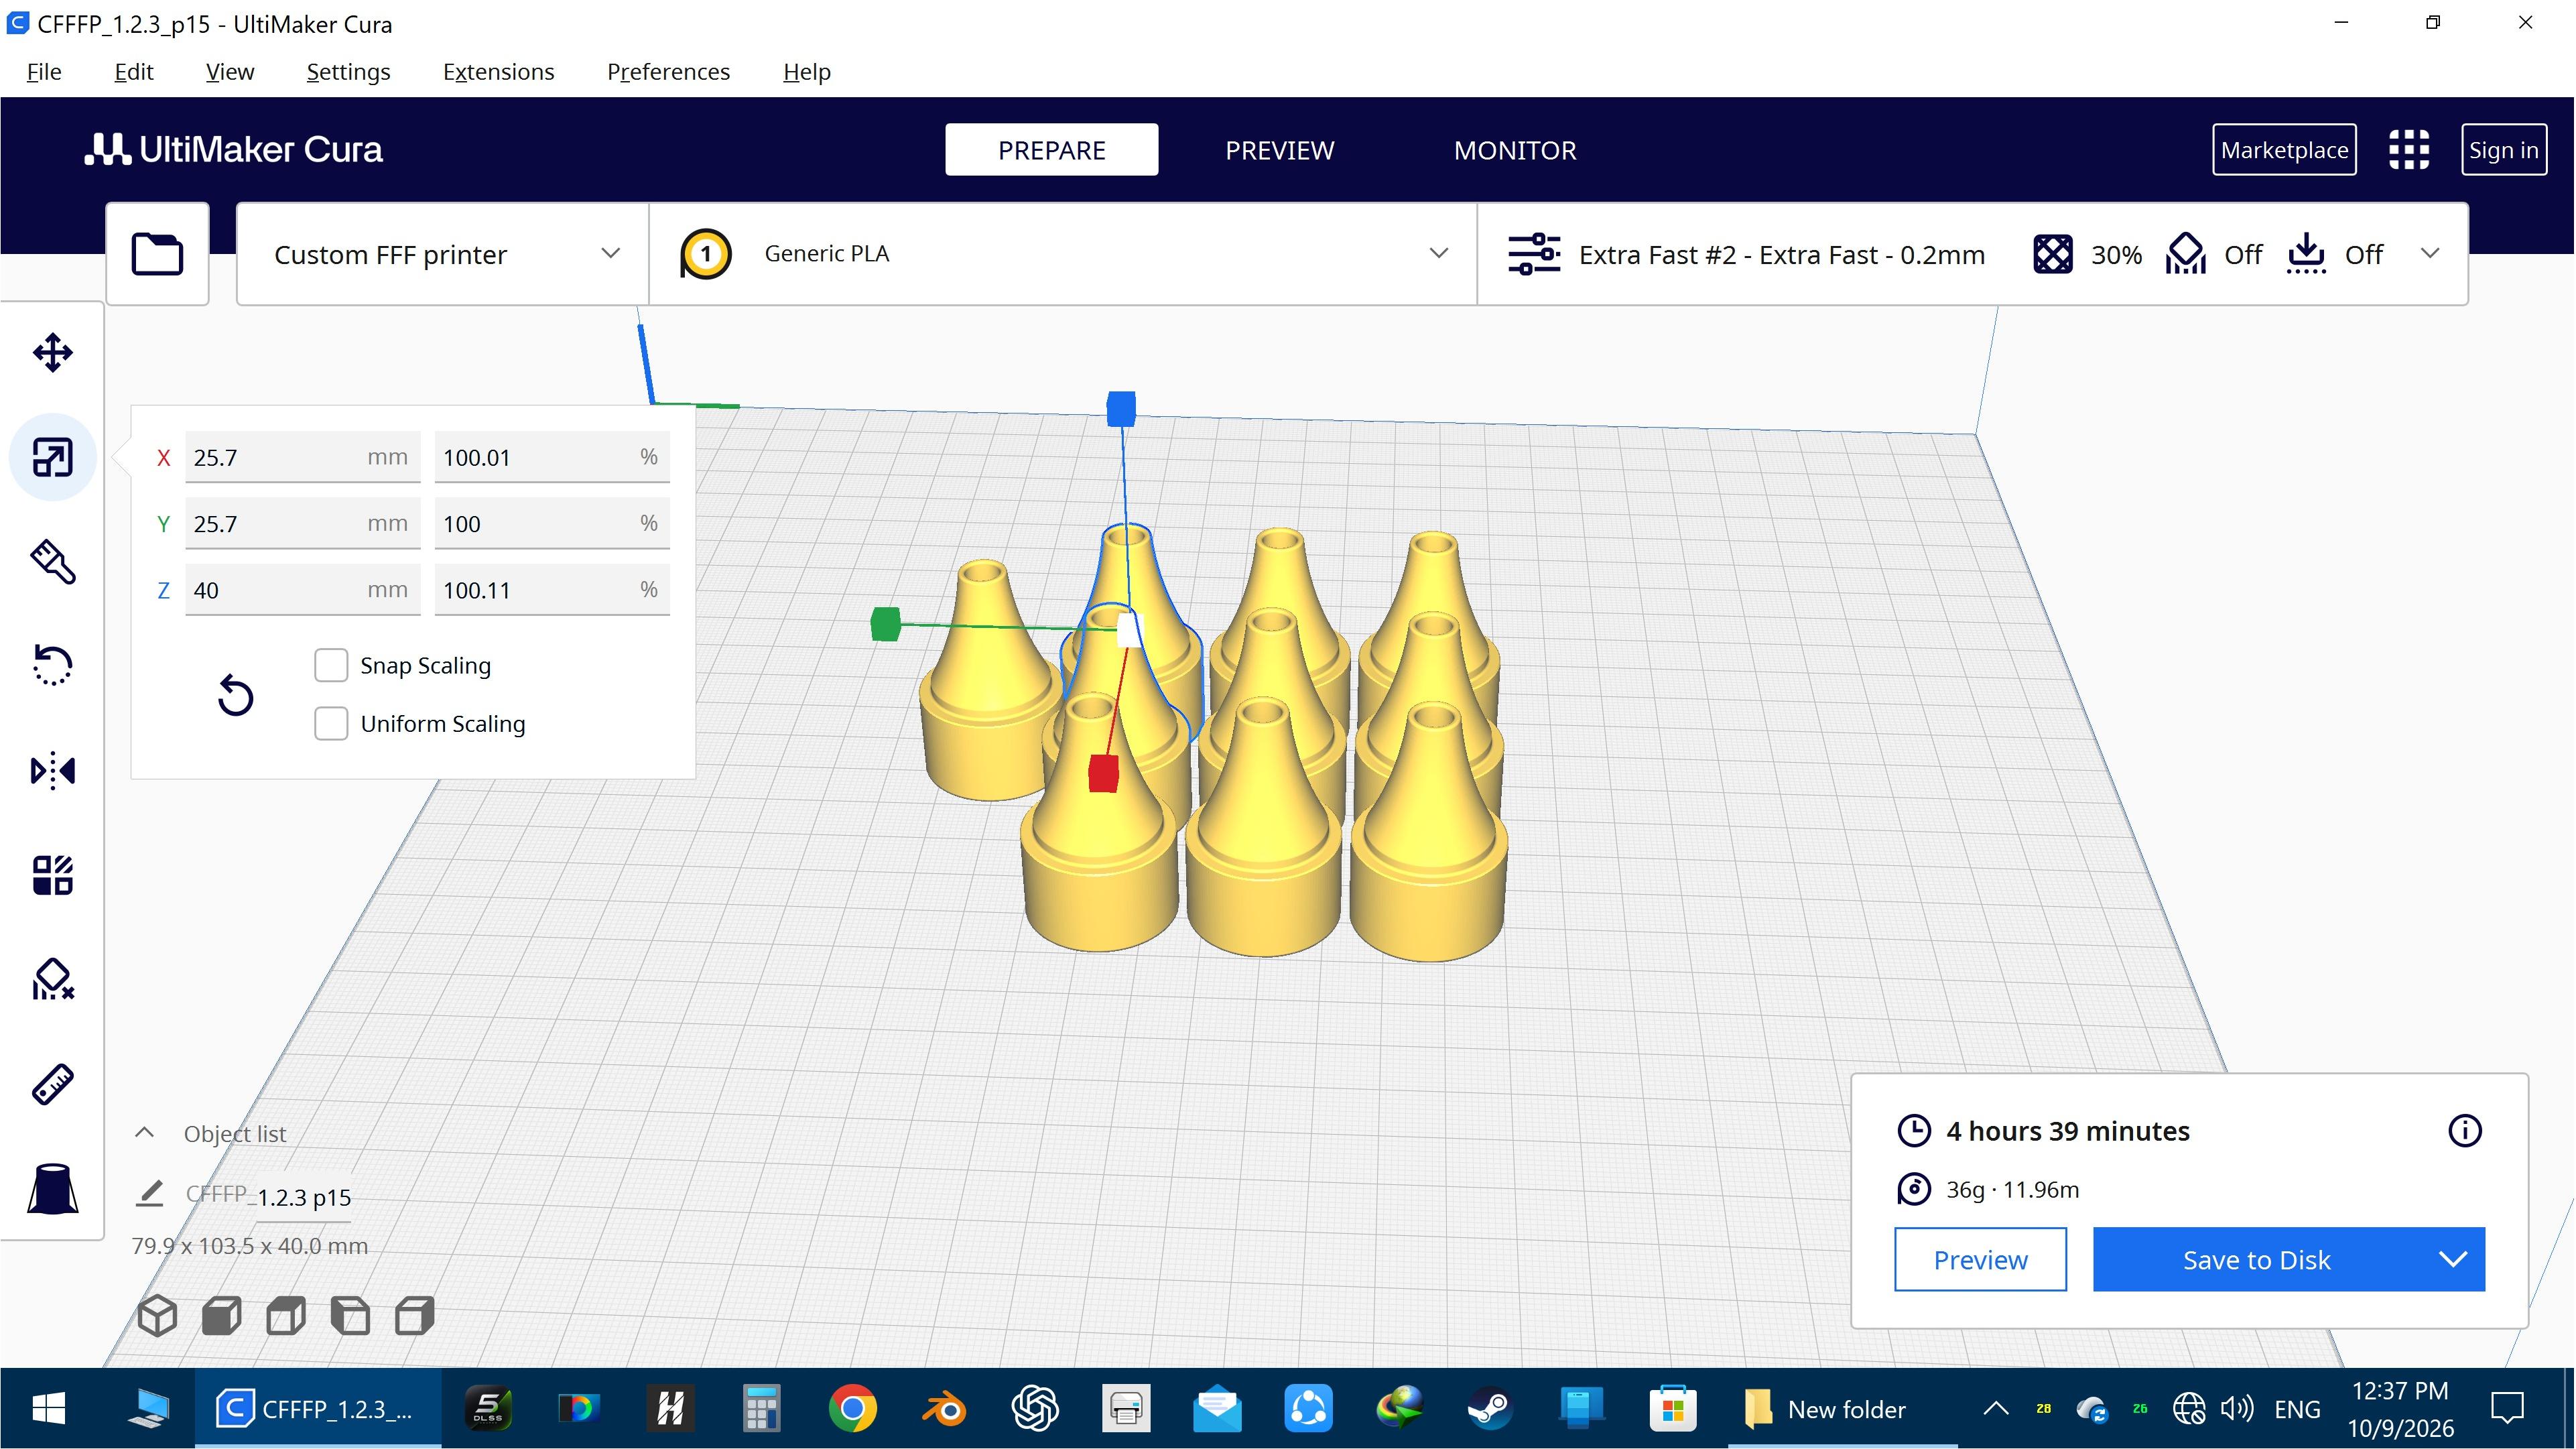Image resolution: width=2576 pixels, height=1449 pixels.
Task: Enable Uniform Scaling checkbox
Action: pos(331,723)
